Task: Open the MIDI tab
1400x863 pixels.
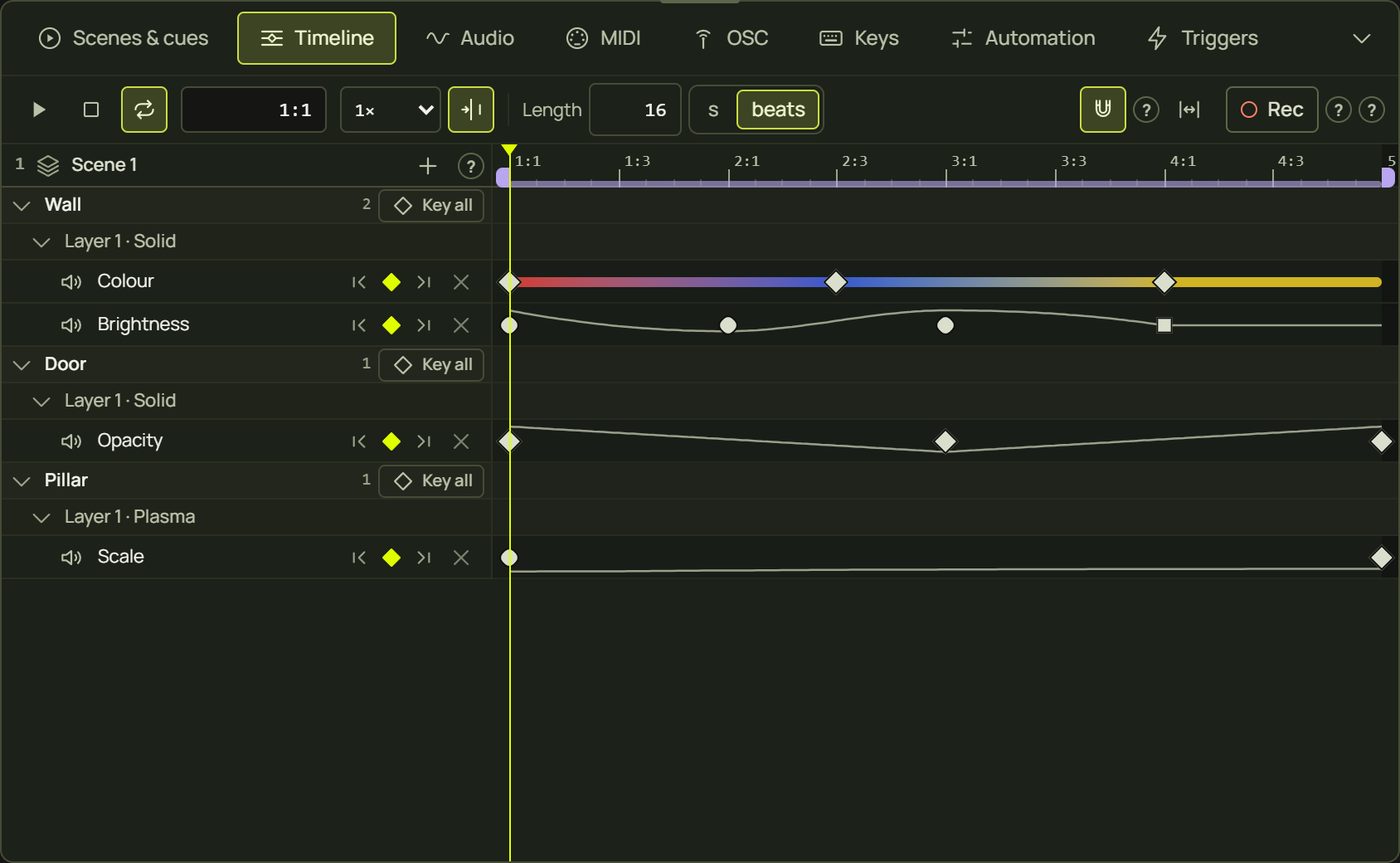Action: 604,38
